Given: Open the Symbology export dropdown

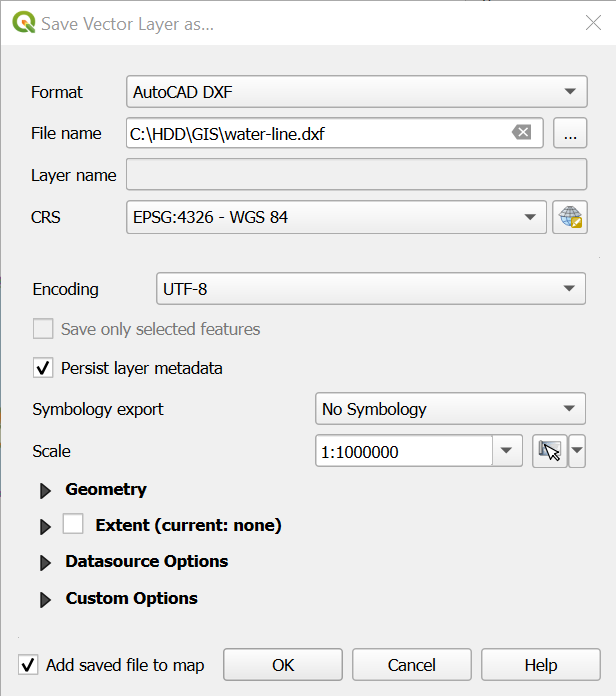Looking at the screenshot, I should coord(449,408).
